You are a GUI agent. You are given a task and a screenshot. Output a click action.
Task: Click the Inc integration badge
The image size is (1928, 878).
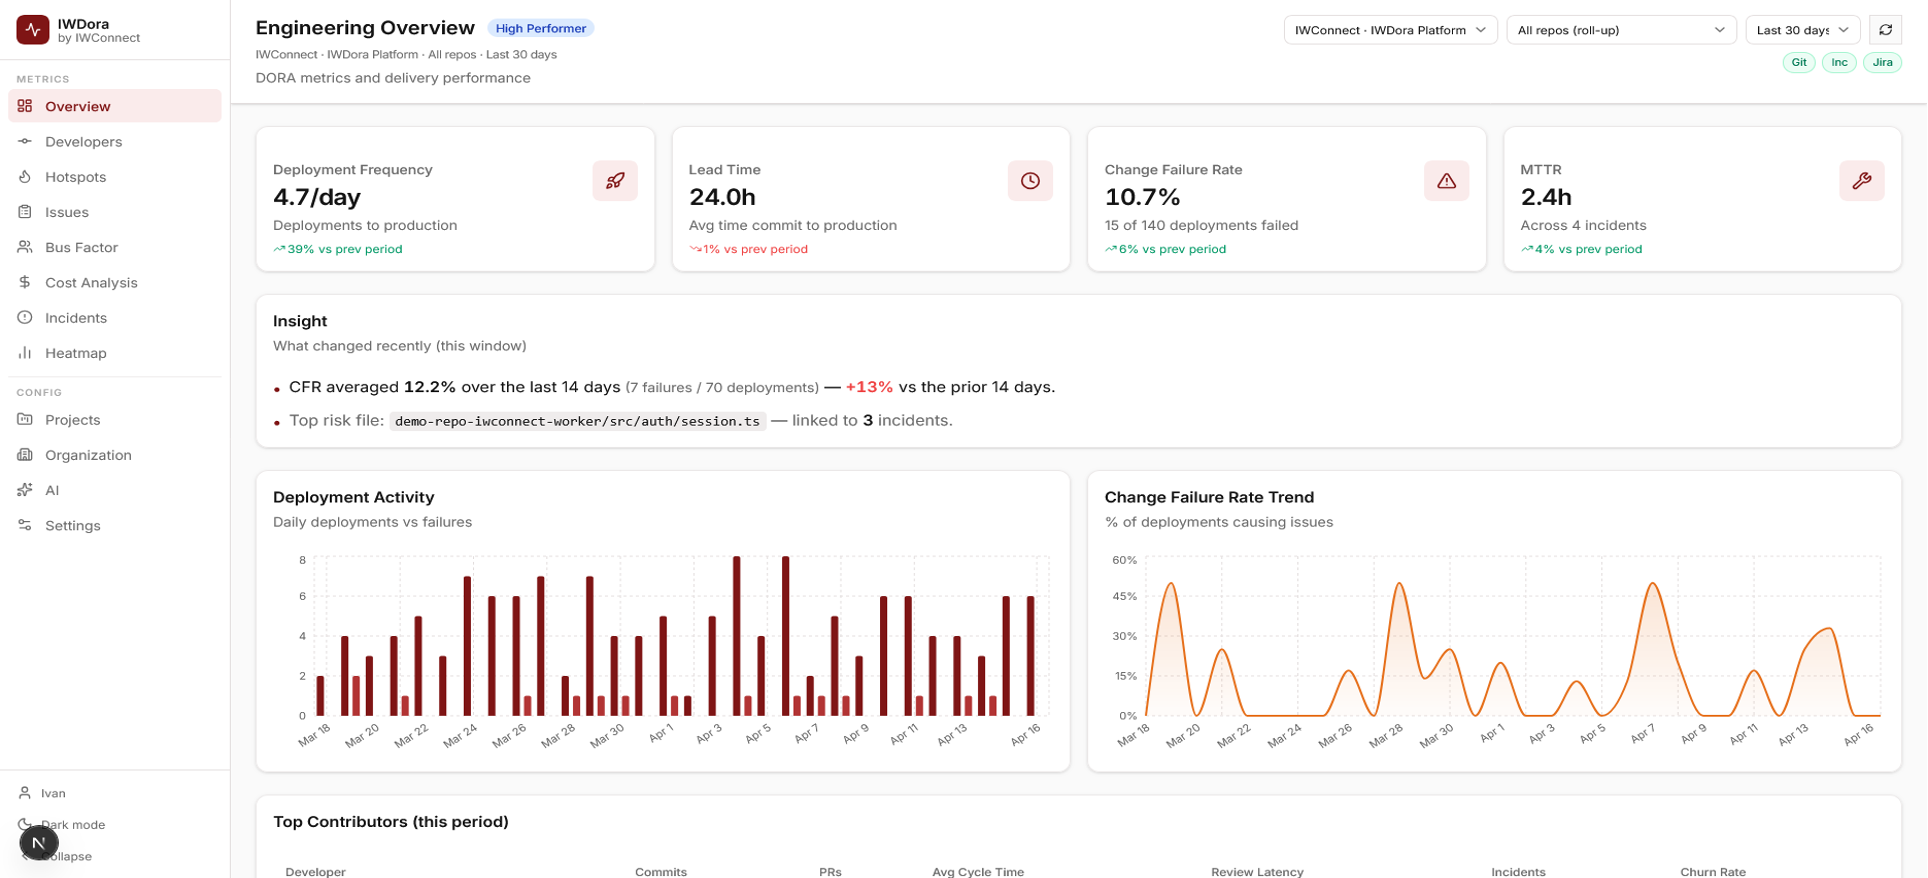[x=1839, y=62]
